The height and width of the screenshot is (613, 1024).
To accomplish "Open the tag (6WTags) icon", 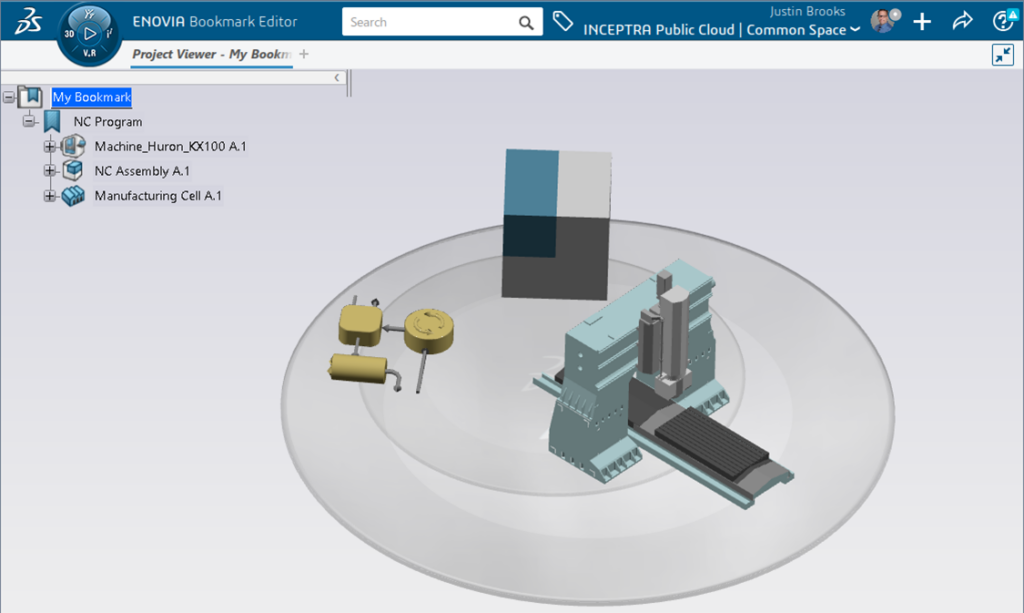I will coord(562,22).
